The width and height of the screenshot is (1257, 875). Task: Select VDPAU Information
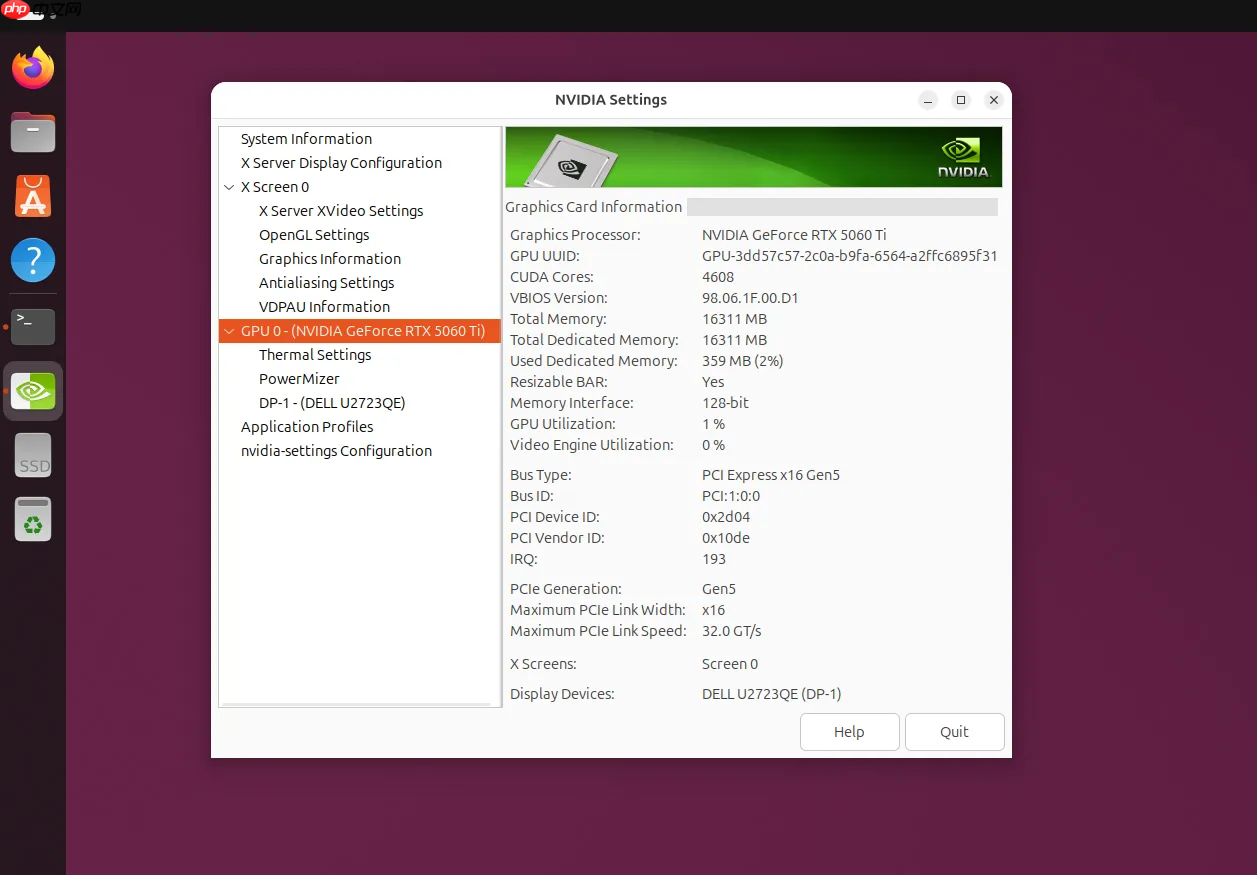324,306
